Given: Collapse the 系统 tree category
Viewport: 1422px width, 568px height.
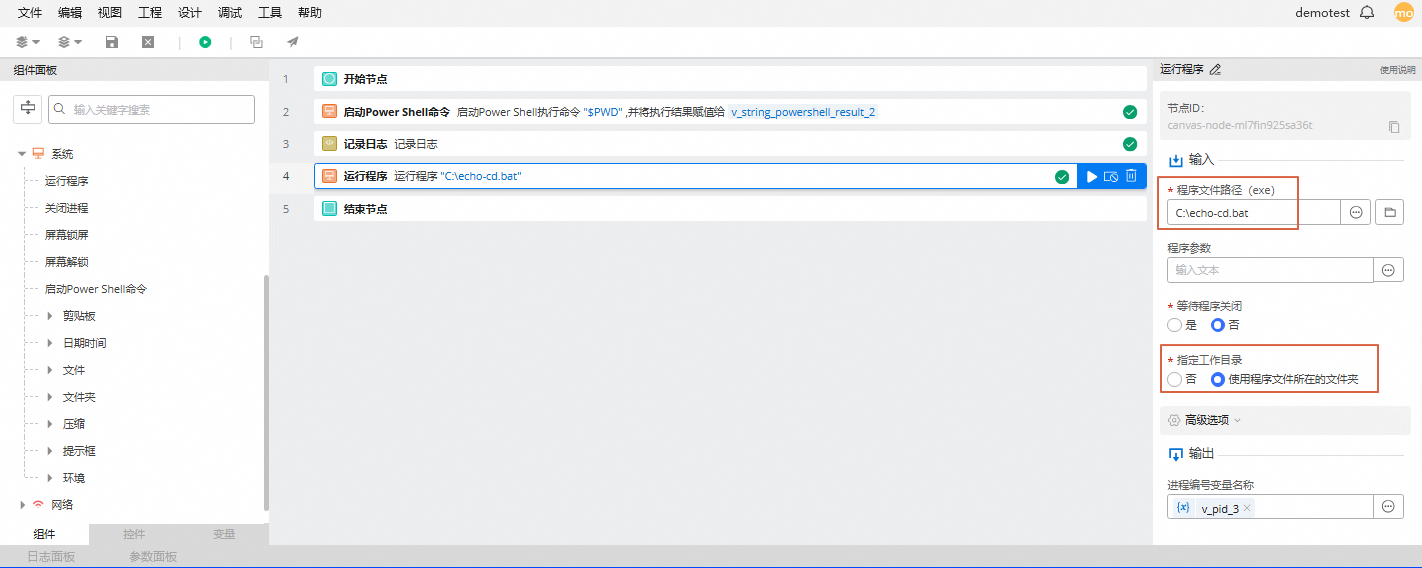Looking at the screenshot, I should click(21, 154).
